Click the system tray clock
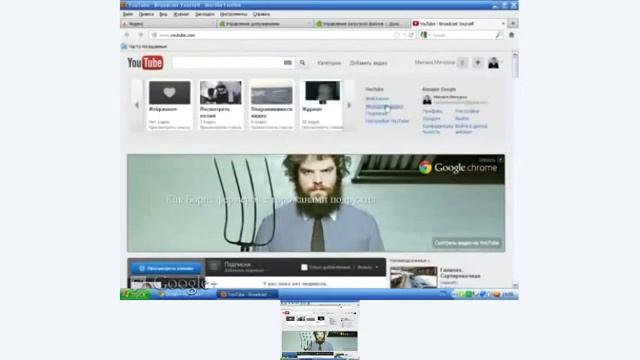This screenshot has height=360, width=640. click(x=508, y=294)
